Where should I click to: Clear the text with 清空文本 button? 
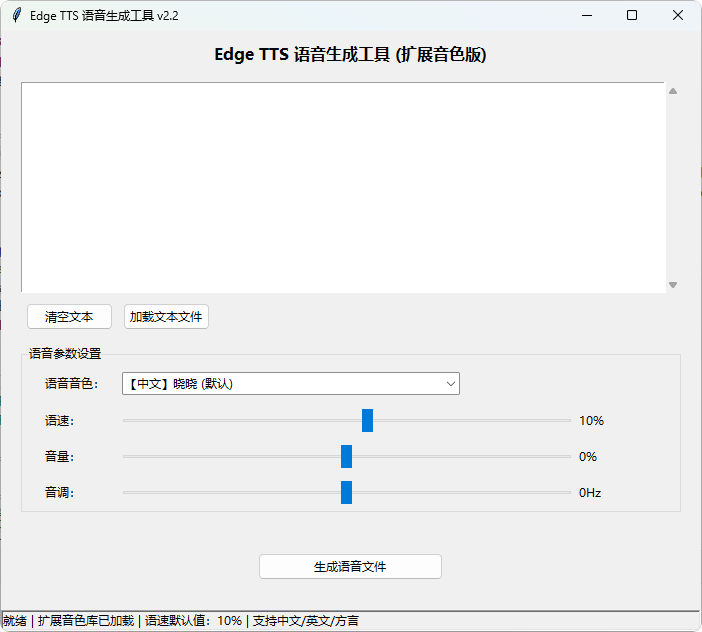[69, 317]
